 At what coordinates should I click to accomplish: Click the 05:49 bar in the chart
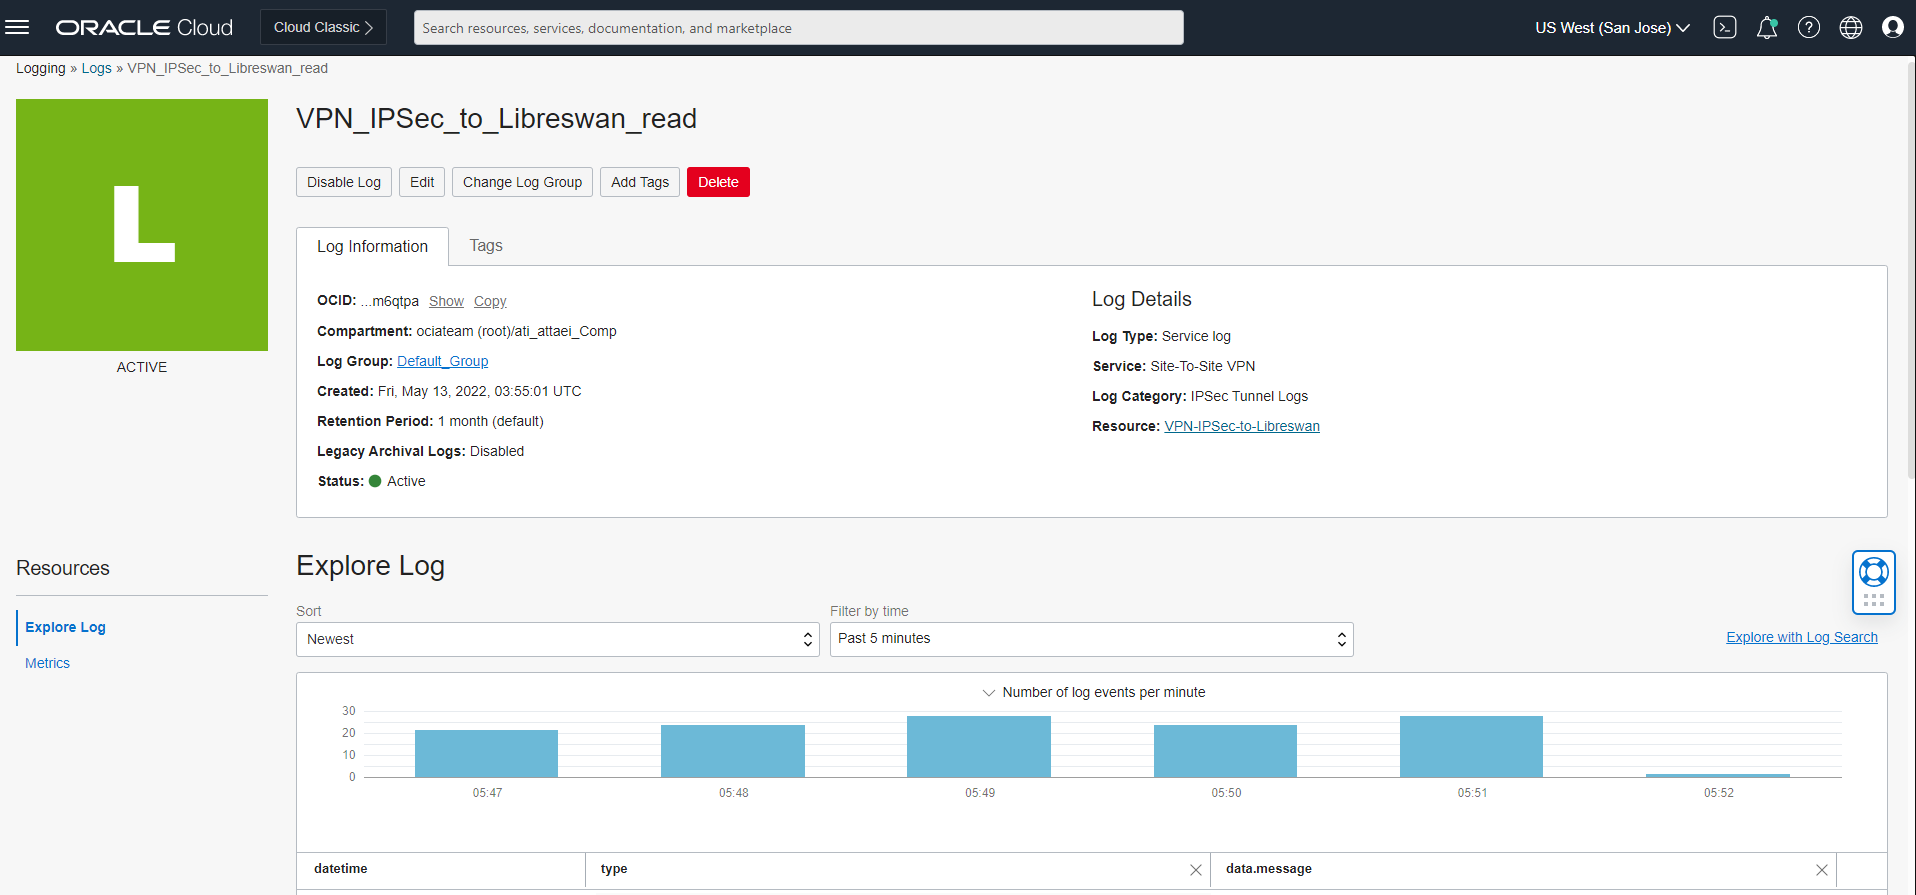click(x=978, y=746)
